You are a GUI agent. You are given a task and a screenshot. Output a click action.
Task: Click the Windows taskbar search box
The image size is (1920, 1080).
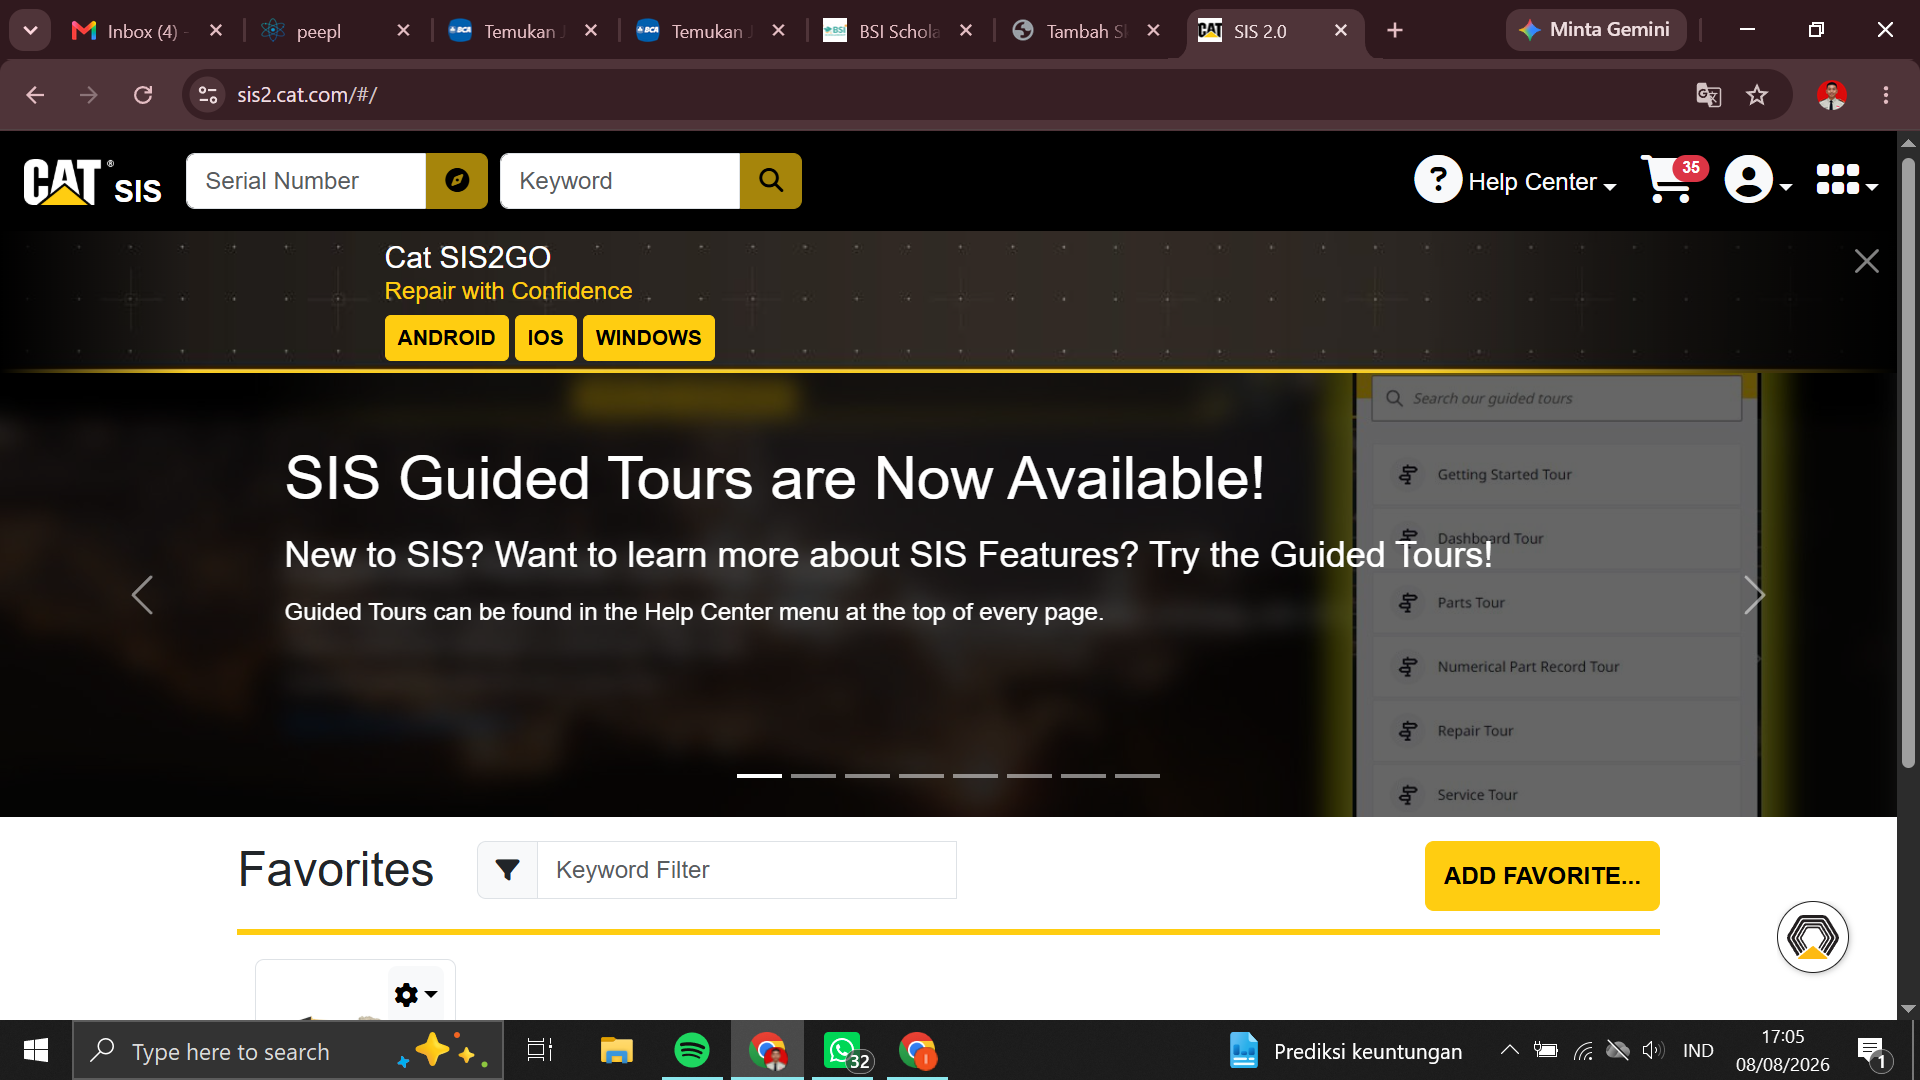point(288,1051)
